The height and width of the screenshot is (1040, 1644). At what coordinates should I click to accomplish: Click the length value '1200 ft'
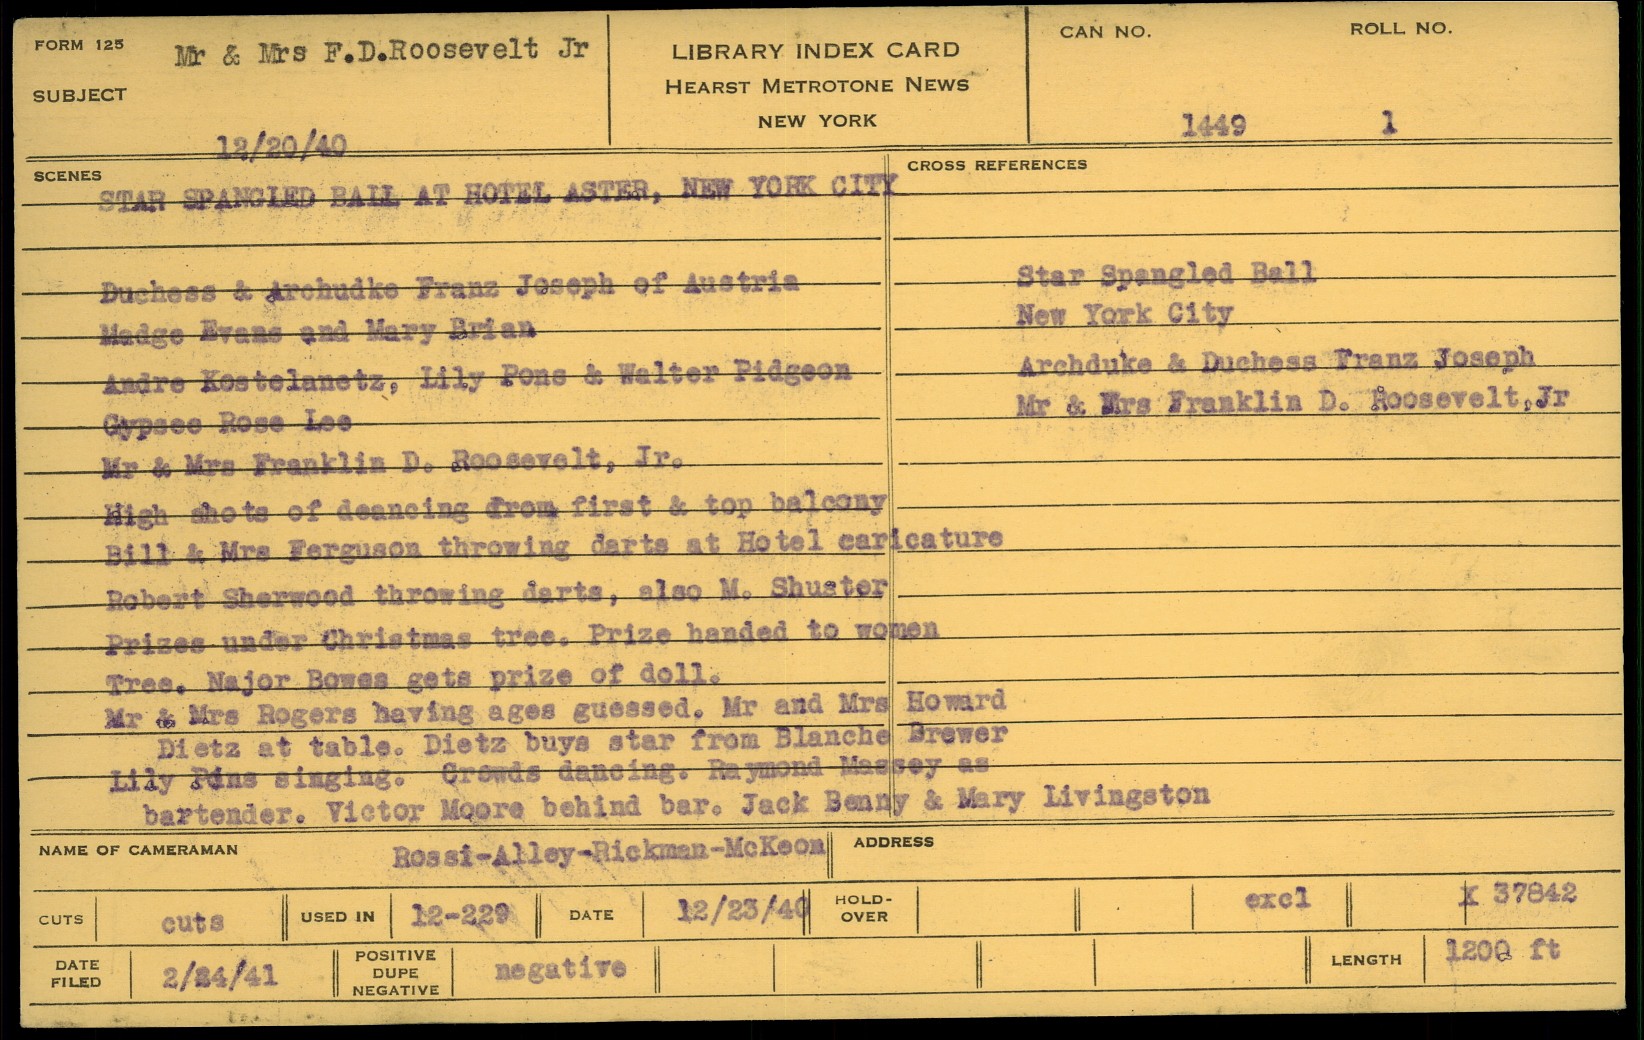coord(1502,951)
